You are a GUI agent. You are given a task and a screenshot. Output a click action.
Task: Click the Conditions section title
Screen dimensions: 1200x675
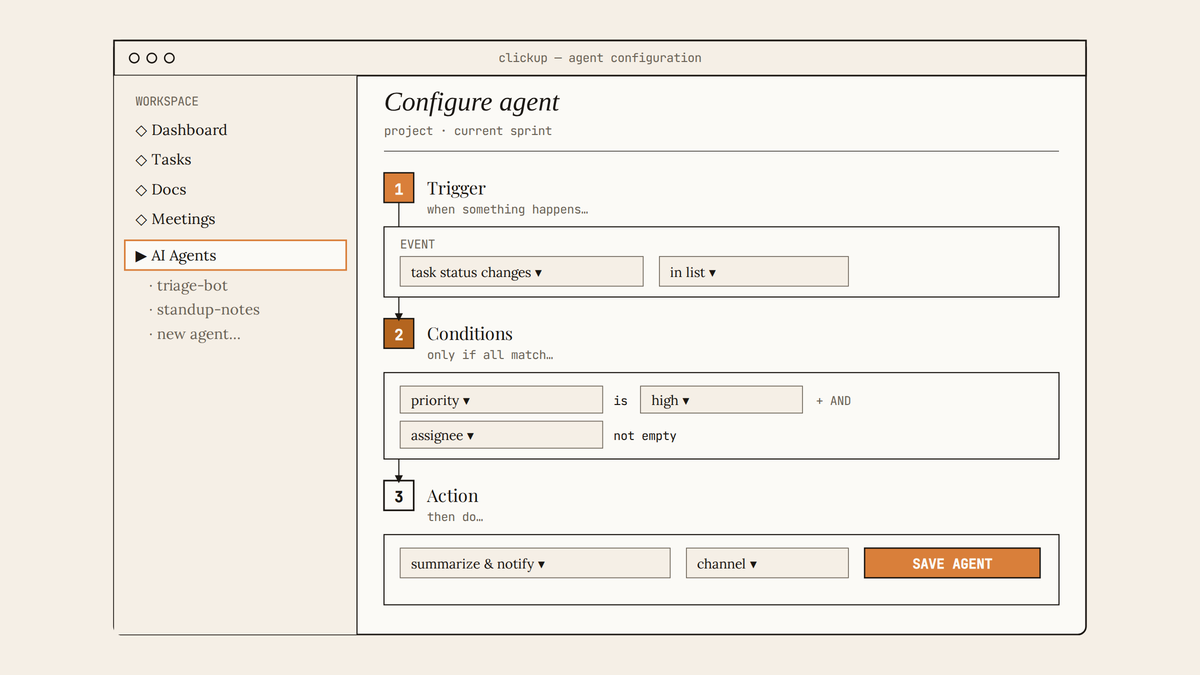click(470, 334)
